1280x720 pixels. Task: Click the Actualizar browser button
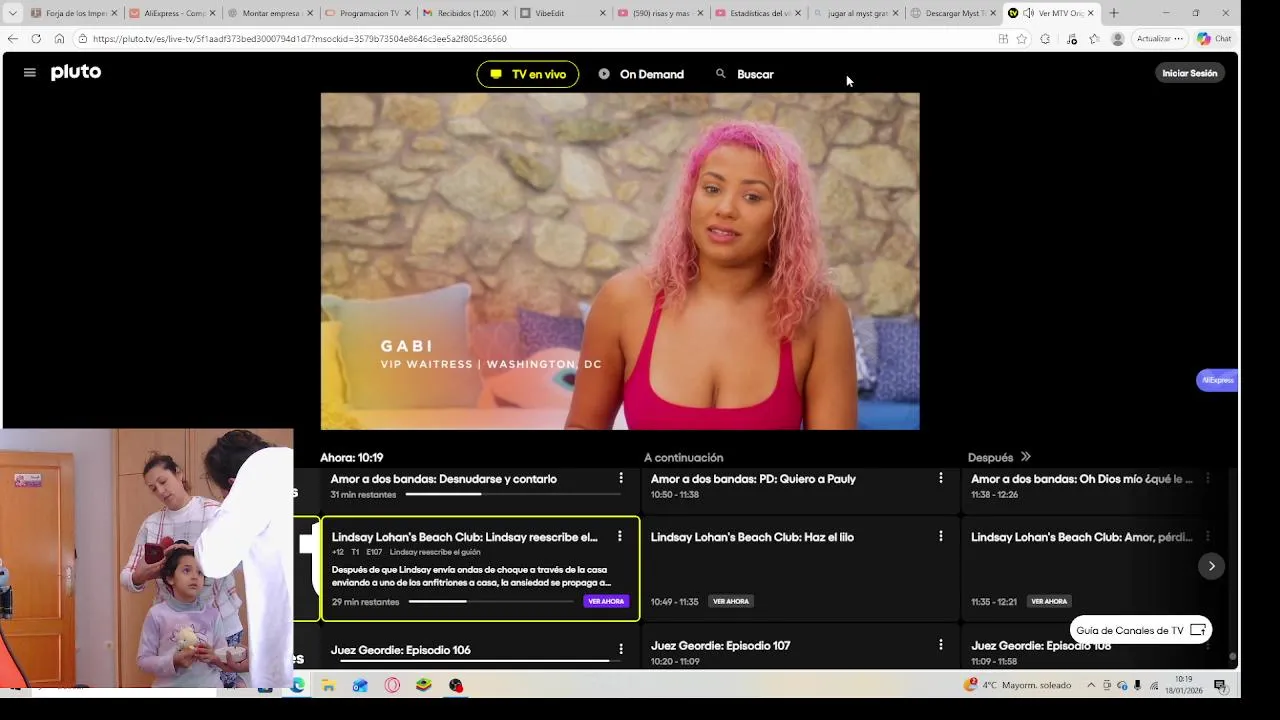(1159, 39)
